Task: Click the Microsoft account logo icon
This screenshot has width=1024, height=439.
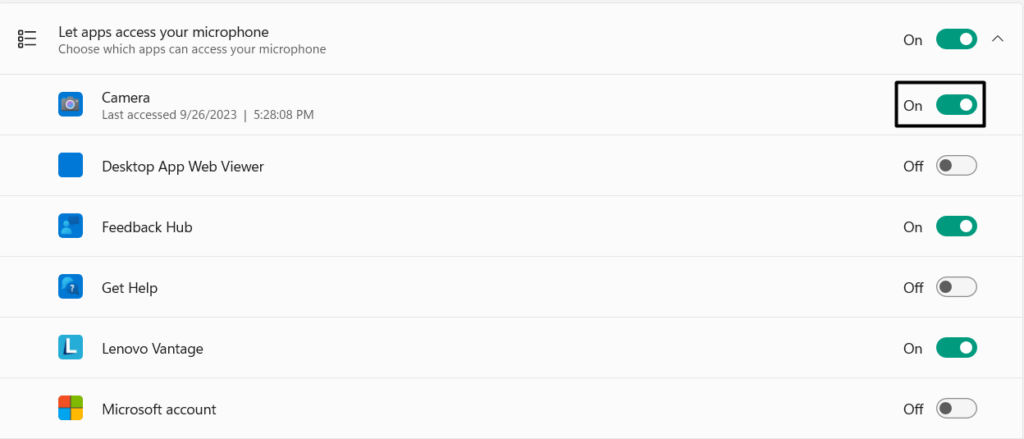Action: coord(70,409)
